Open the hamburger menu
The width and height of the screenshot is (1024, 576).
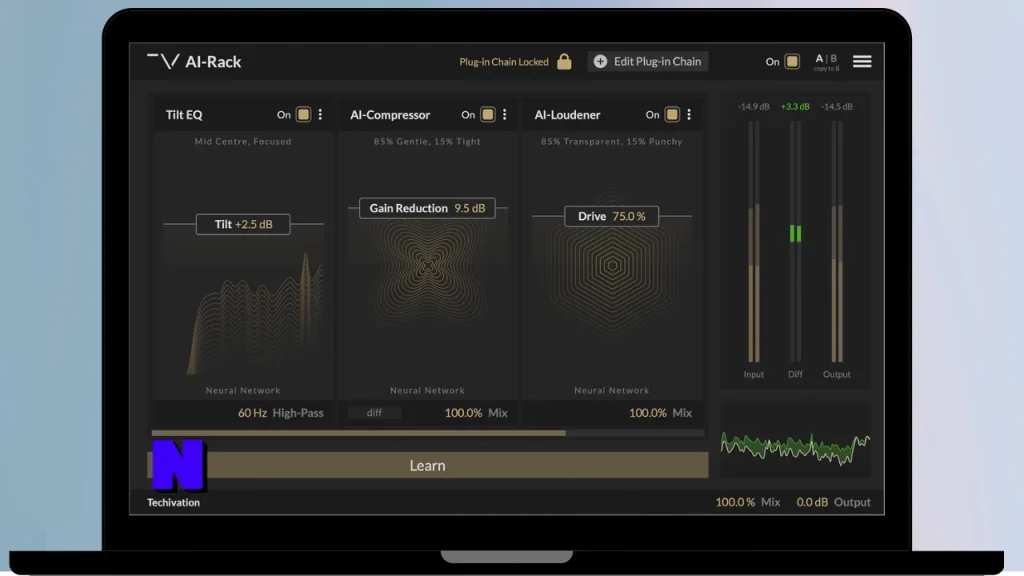click(x=862, y=61)
